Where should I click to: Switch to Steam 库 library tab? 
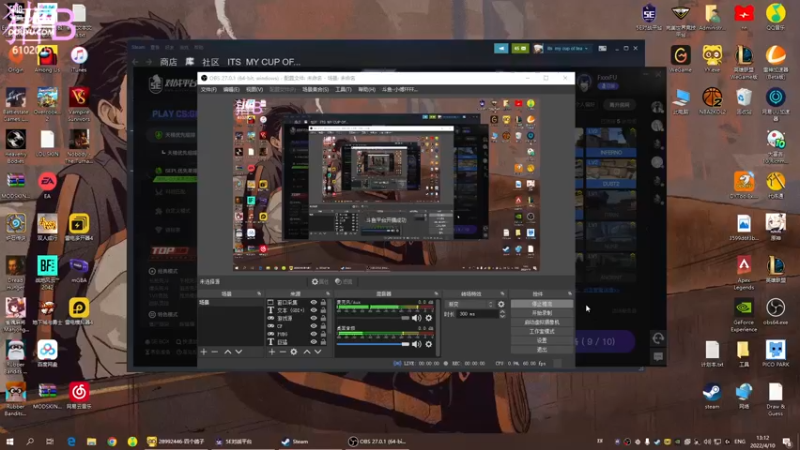[x=190, y=62]
